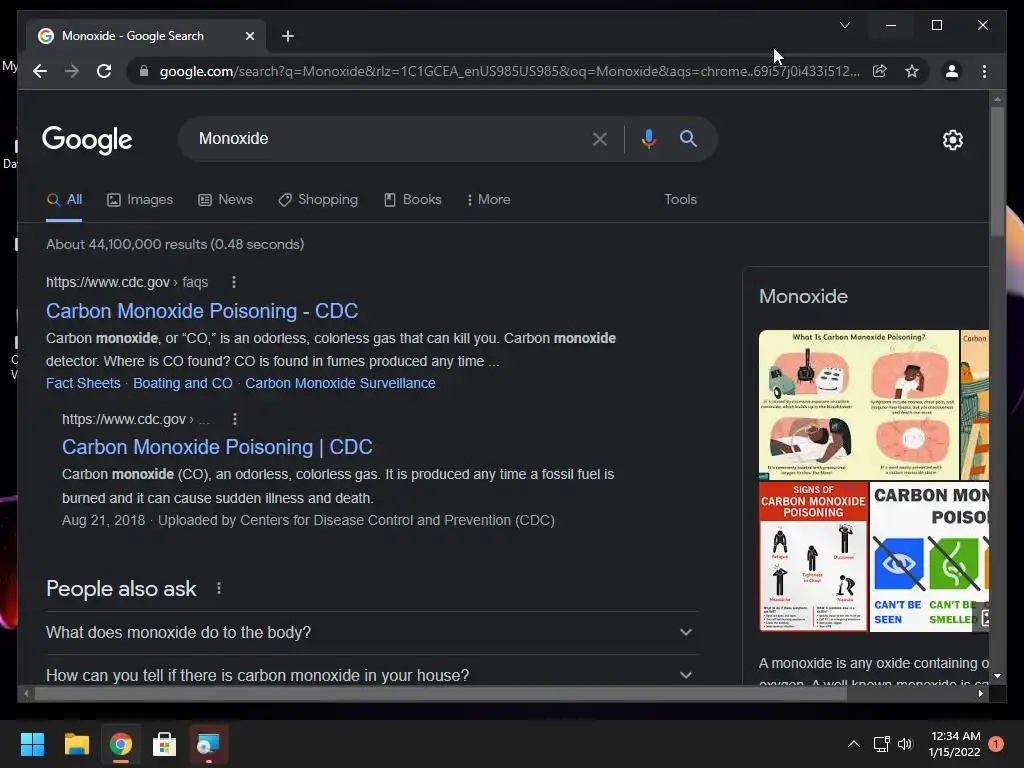Submit search with magnifying glass icon

pyautogui.click(x=688, y=138)
